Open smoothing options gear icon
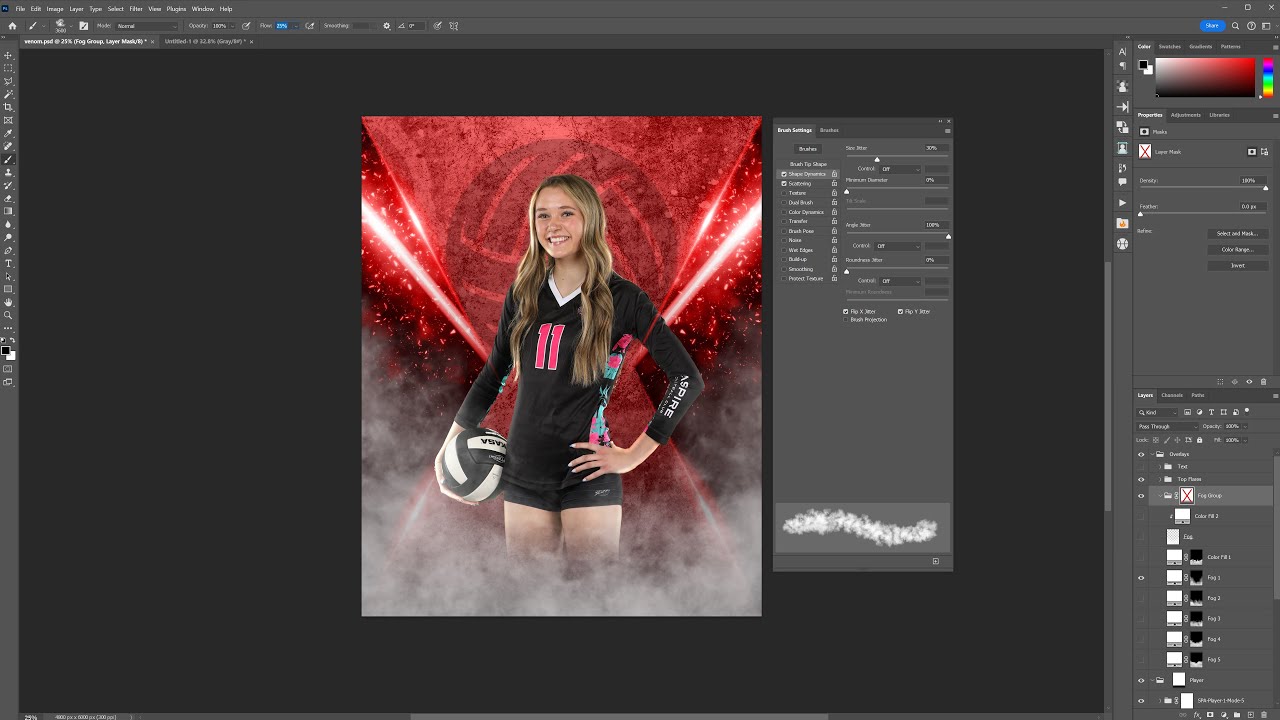 [387, 25]
